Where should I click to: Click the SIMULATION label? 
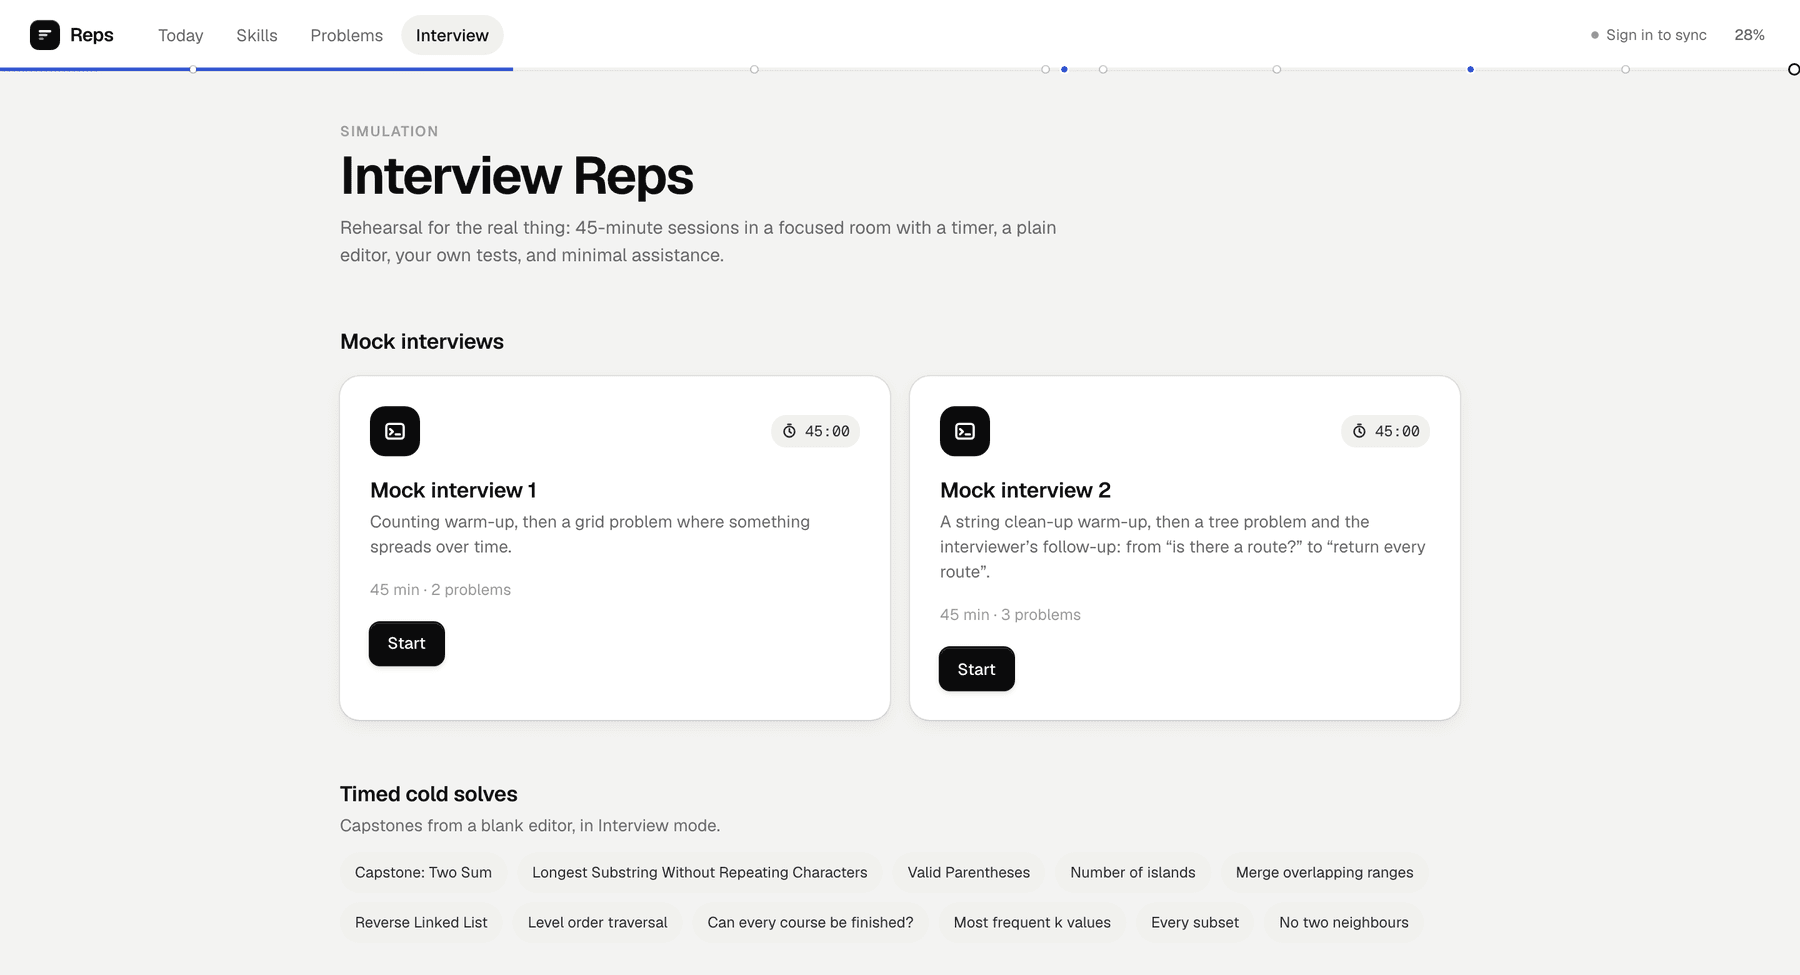pyautogui.click(x=389, y=131)
